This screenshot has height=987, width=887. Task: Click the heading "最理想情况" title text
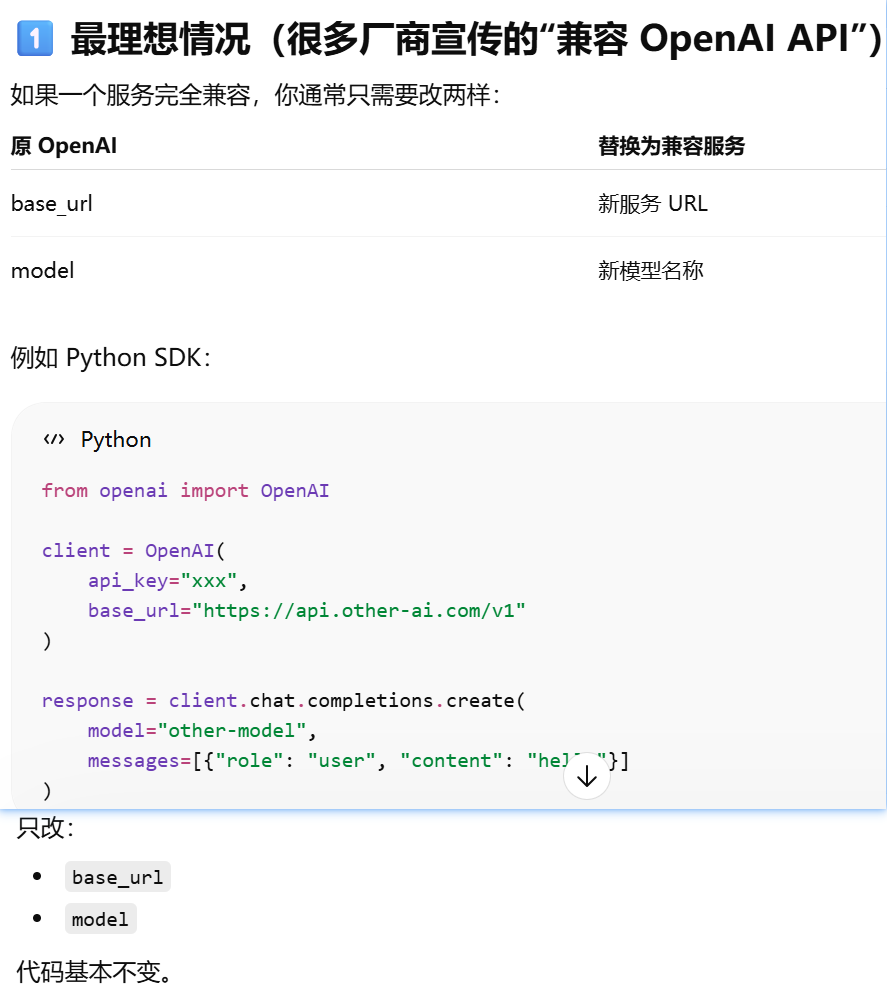point(476,39)
